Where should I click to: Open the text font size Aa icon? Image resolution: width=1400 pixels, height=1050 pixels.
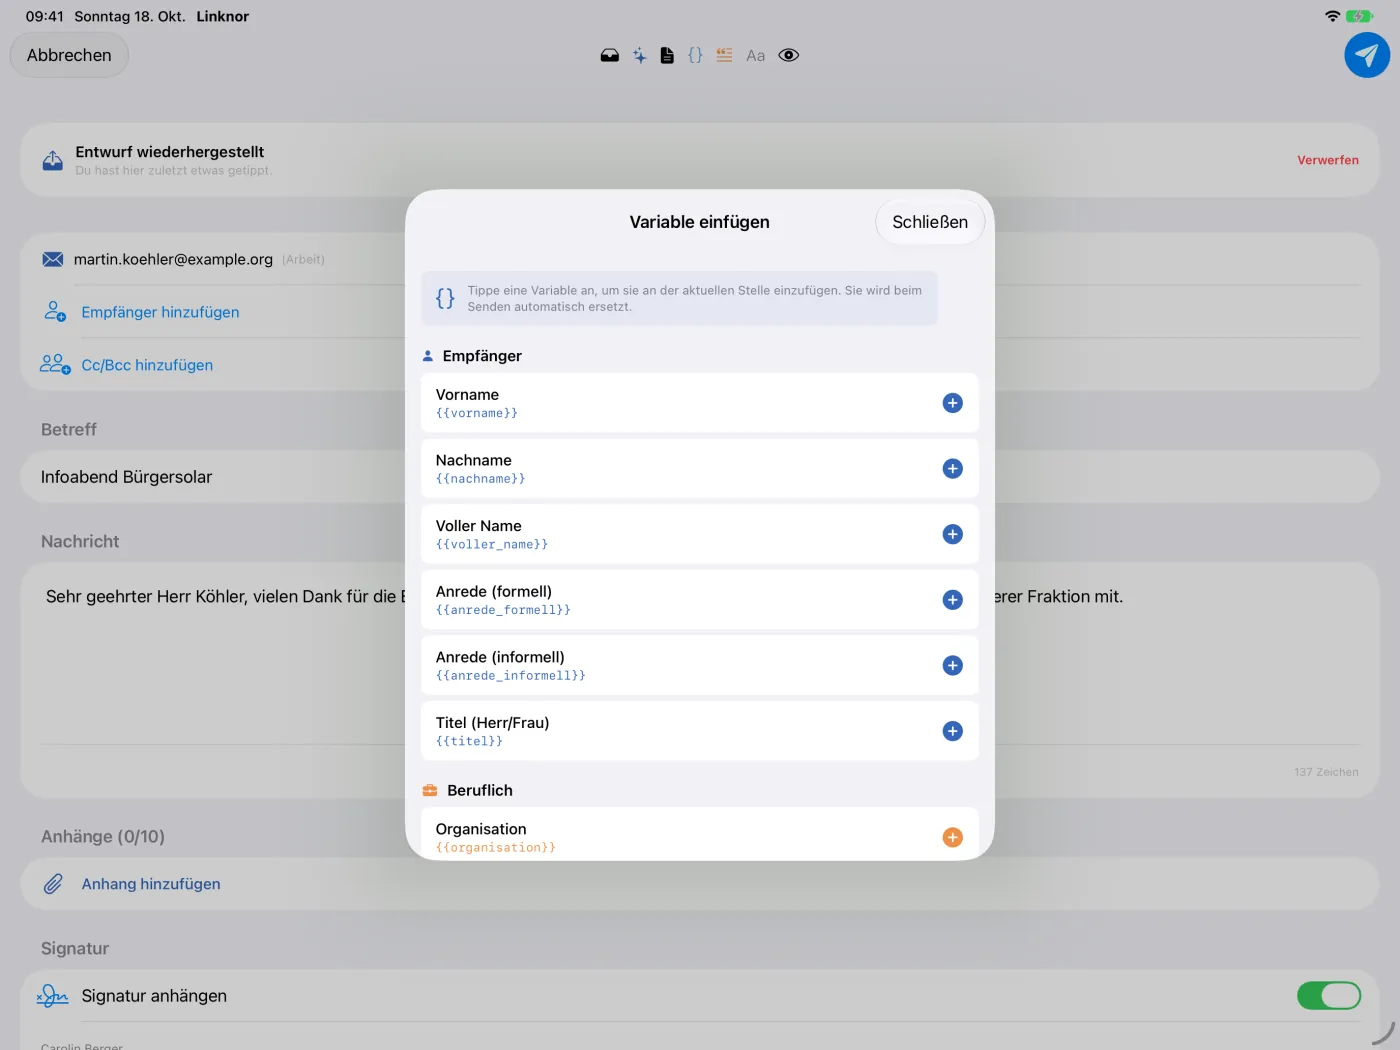(x=755, y=56)
